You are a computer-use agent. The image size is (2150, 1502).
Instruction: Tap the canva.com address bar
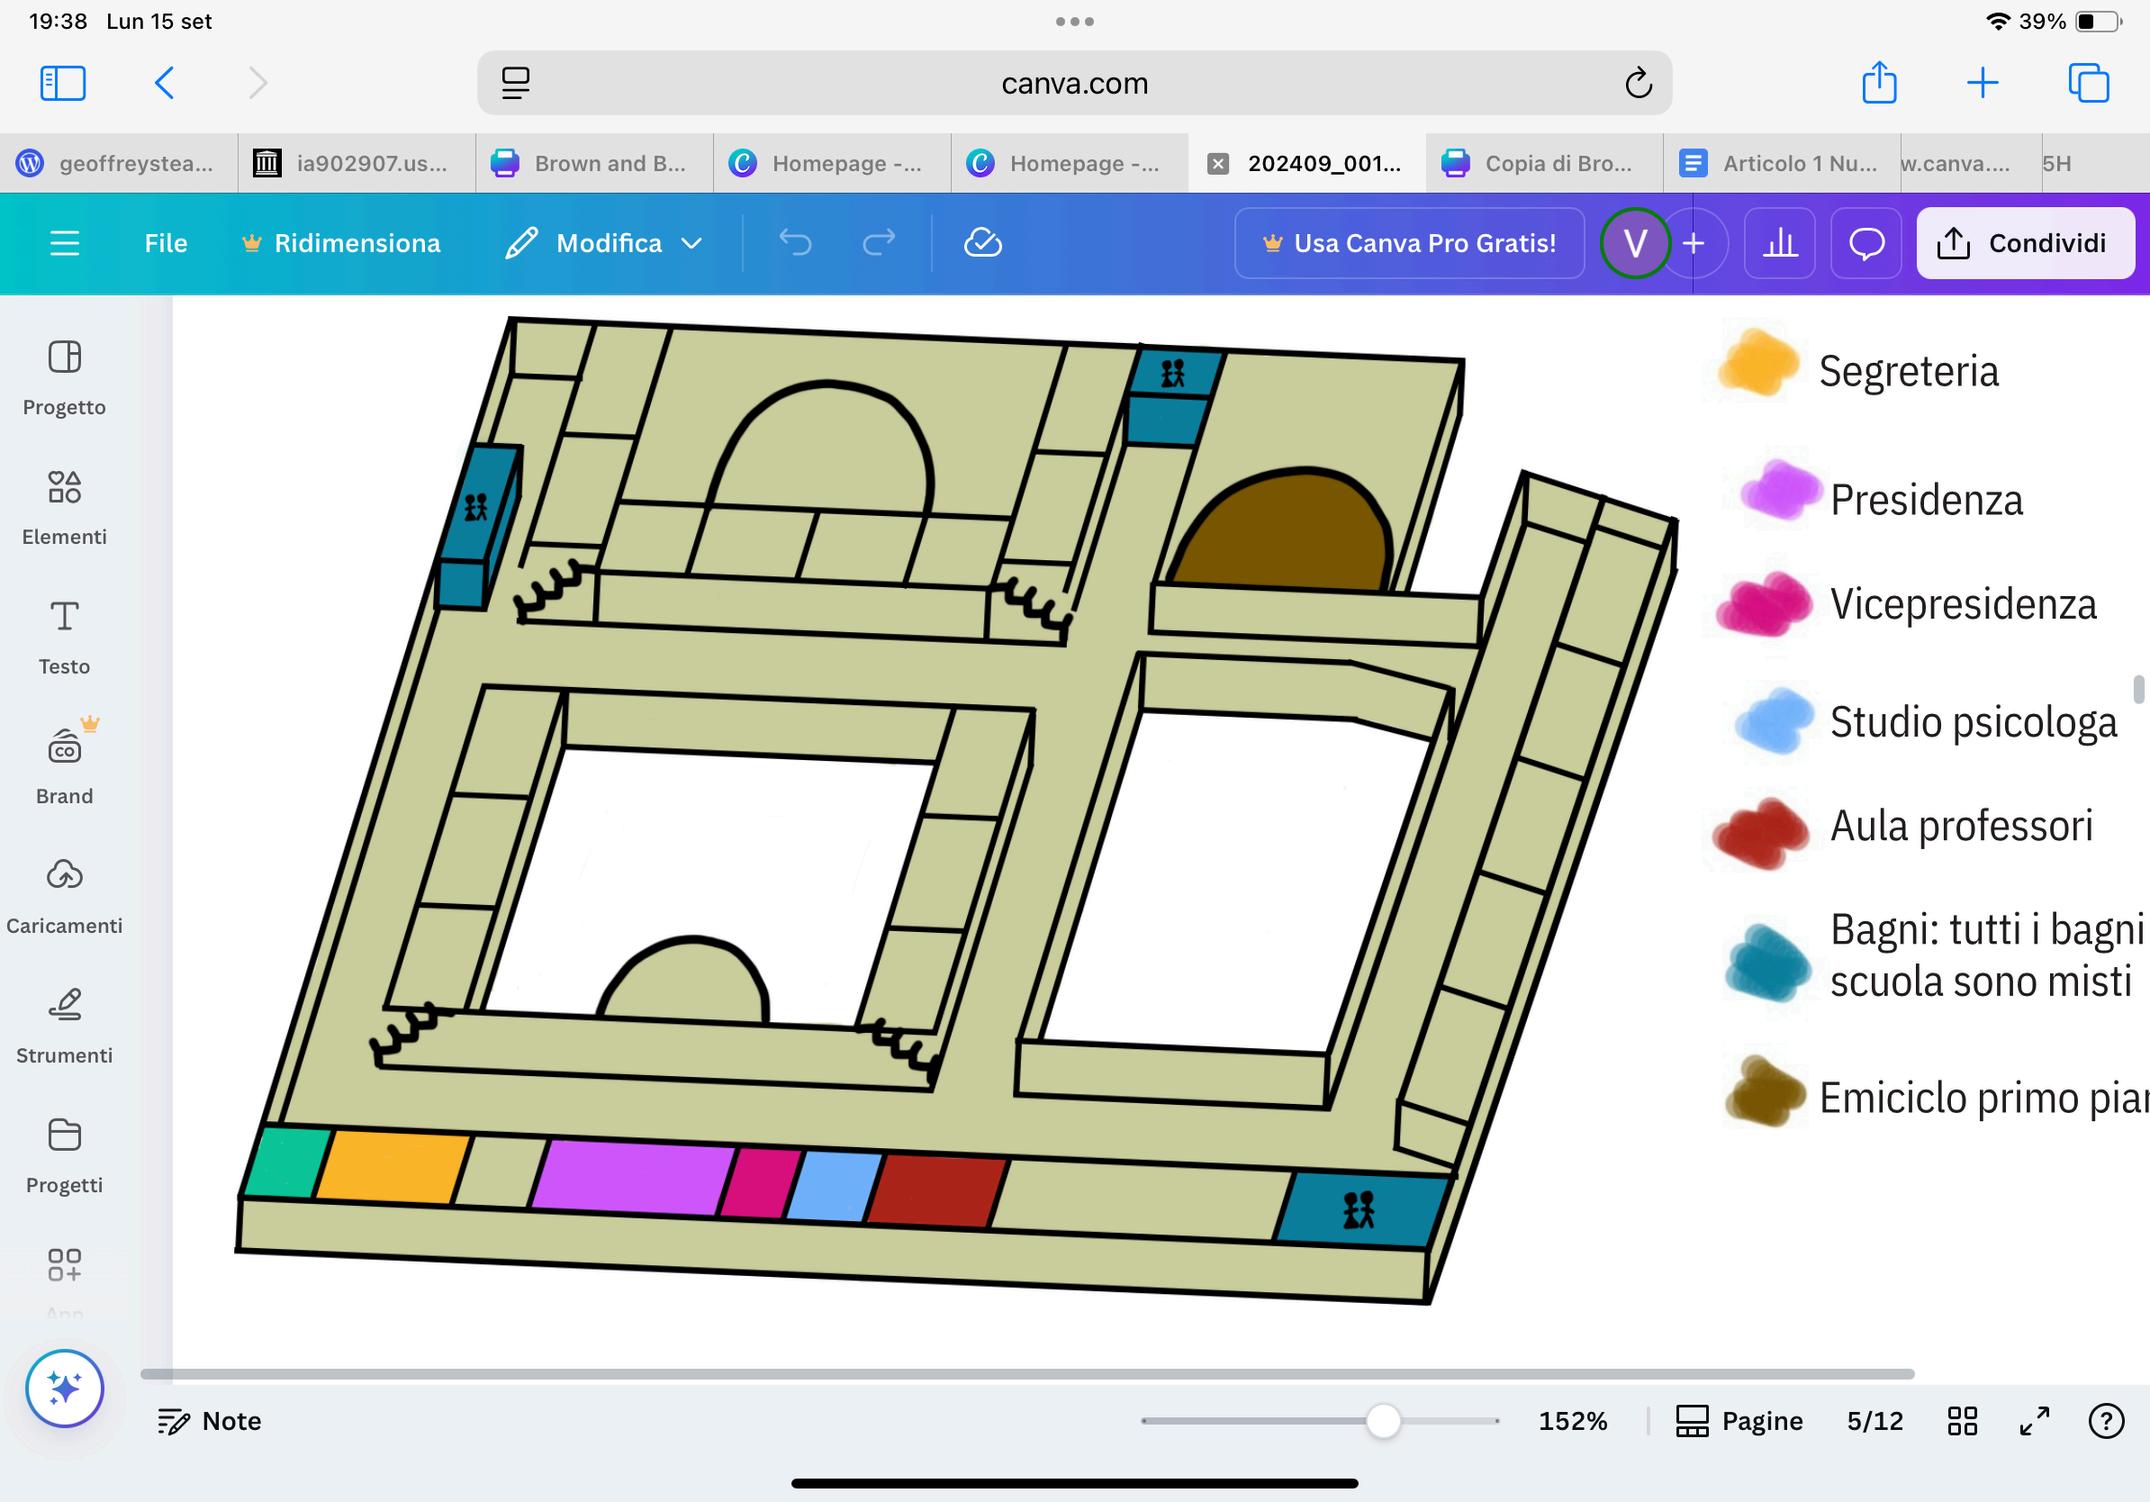pos(1074,83)
